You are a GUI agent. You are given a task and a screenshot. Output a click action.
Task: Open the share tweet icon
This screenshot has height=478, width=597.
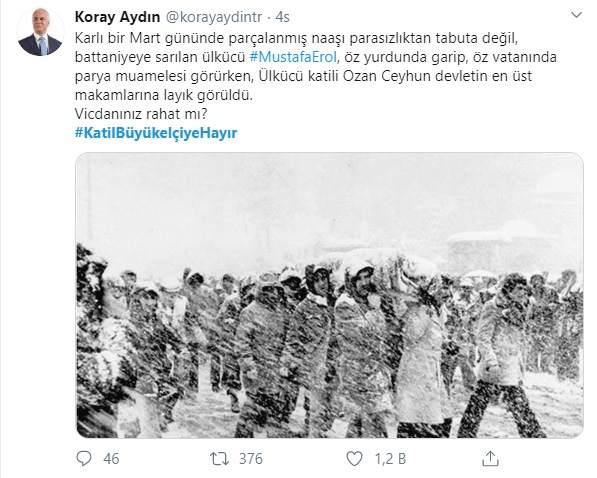coord(490,459)
